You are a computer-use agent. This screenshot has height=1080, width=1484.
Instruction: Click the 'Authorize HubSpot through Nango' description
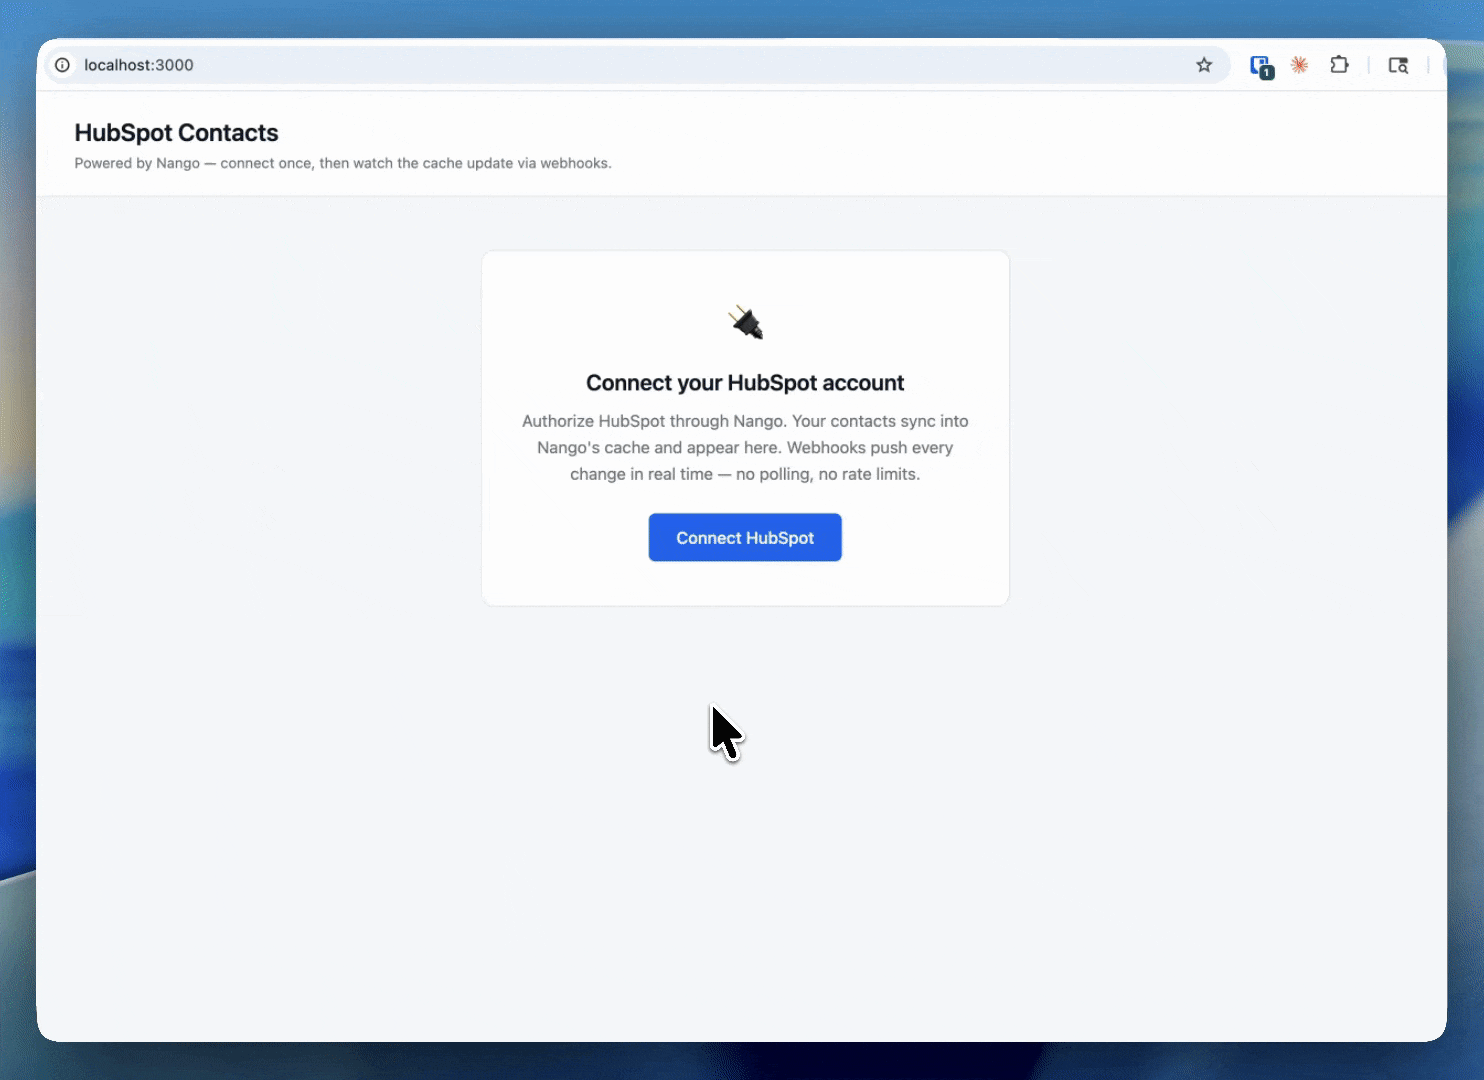tap(745, 447)
